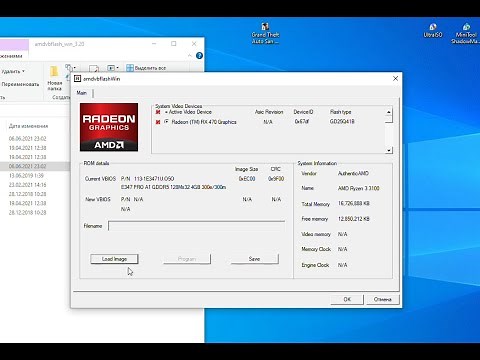Switch to the Main tab
Screen dimensions: 480x360
coord(82,93)
